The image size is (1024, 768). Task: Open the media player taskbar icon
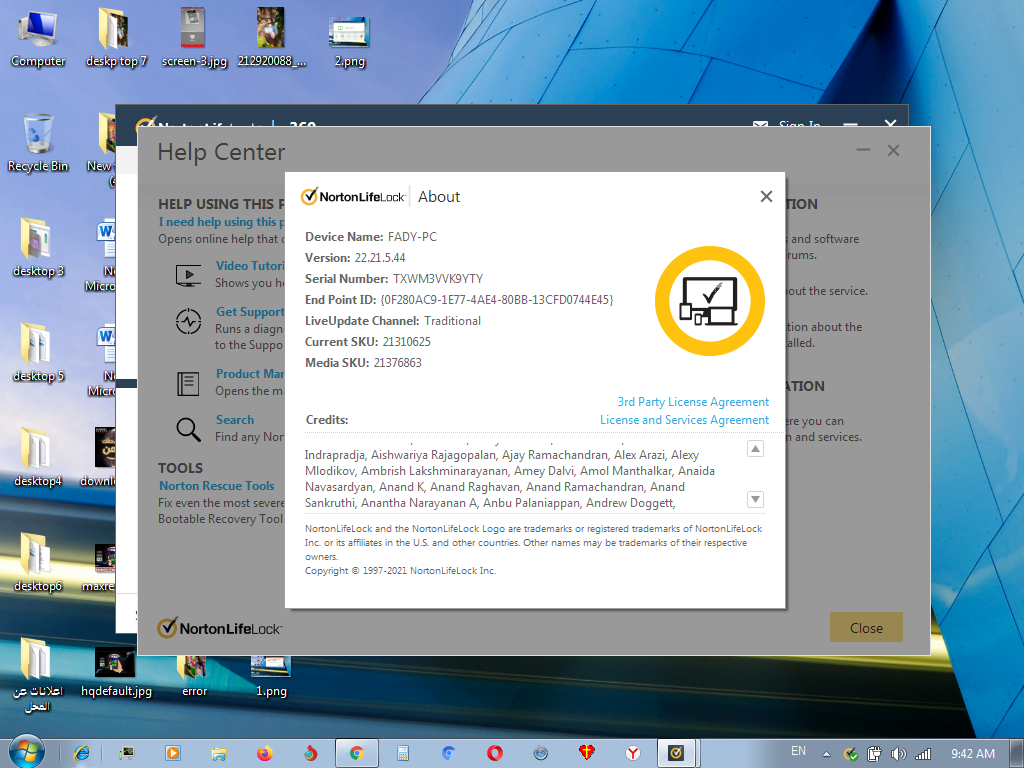click(172, 753)
